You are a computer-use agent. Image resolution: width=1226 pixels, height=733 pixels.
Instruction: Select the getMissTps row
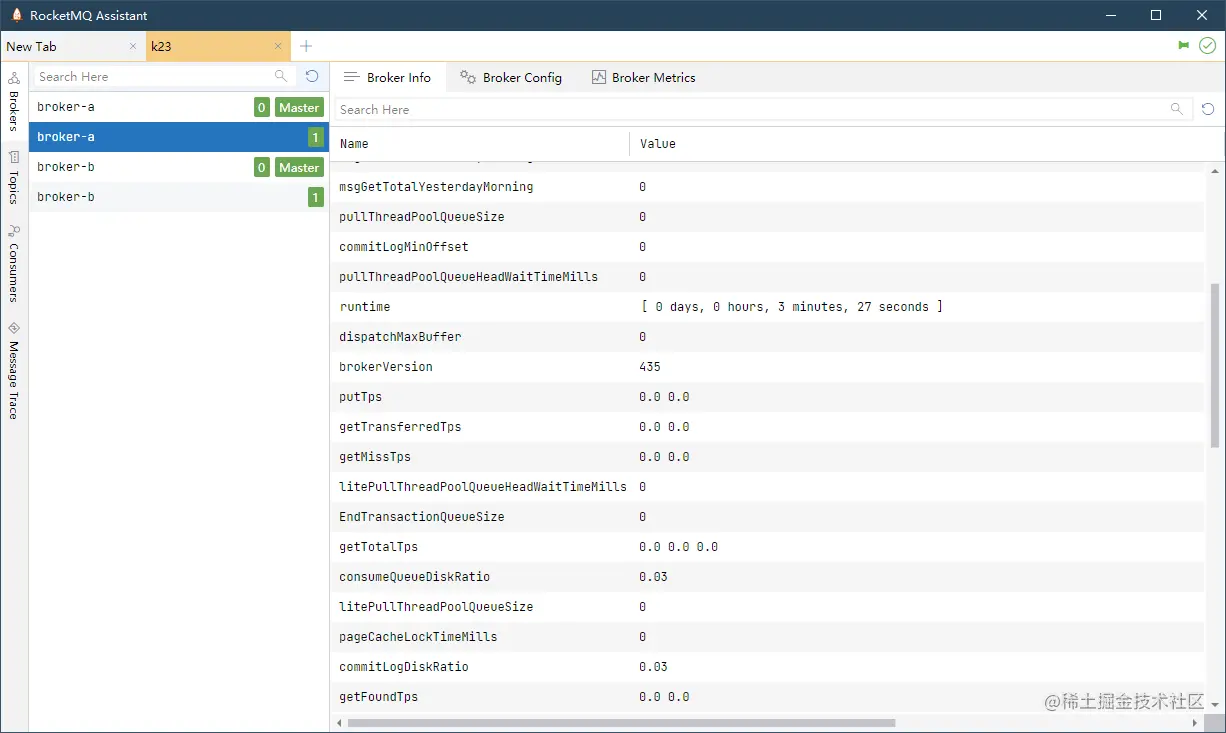click(x=767, y=457)
